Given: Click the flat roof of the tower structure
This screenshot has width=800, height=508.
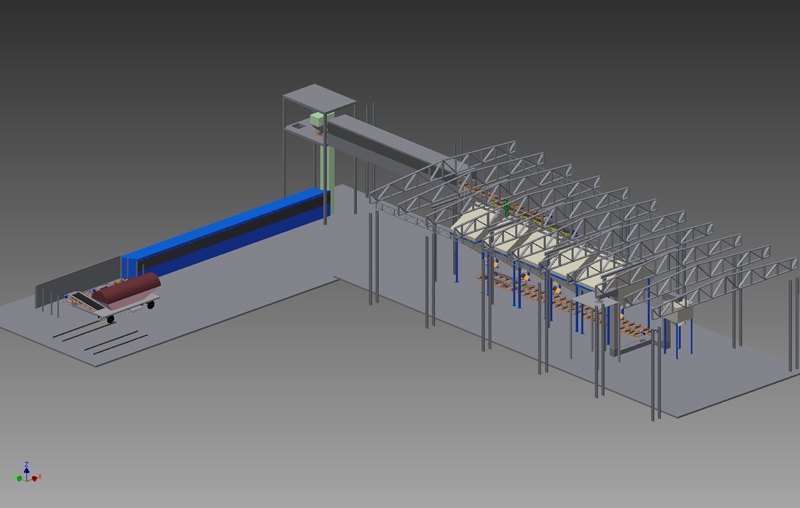Looking at the screenshot, I should coord(319,98).
